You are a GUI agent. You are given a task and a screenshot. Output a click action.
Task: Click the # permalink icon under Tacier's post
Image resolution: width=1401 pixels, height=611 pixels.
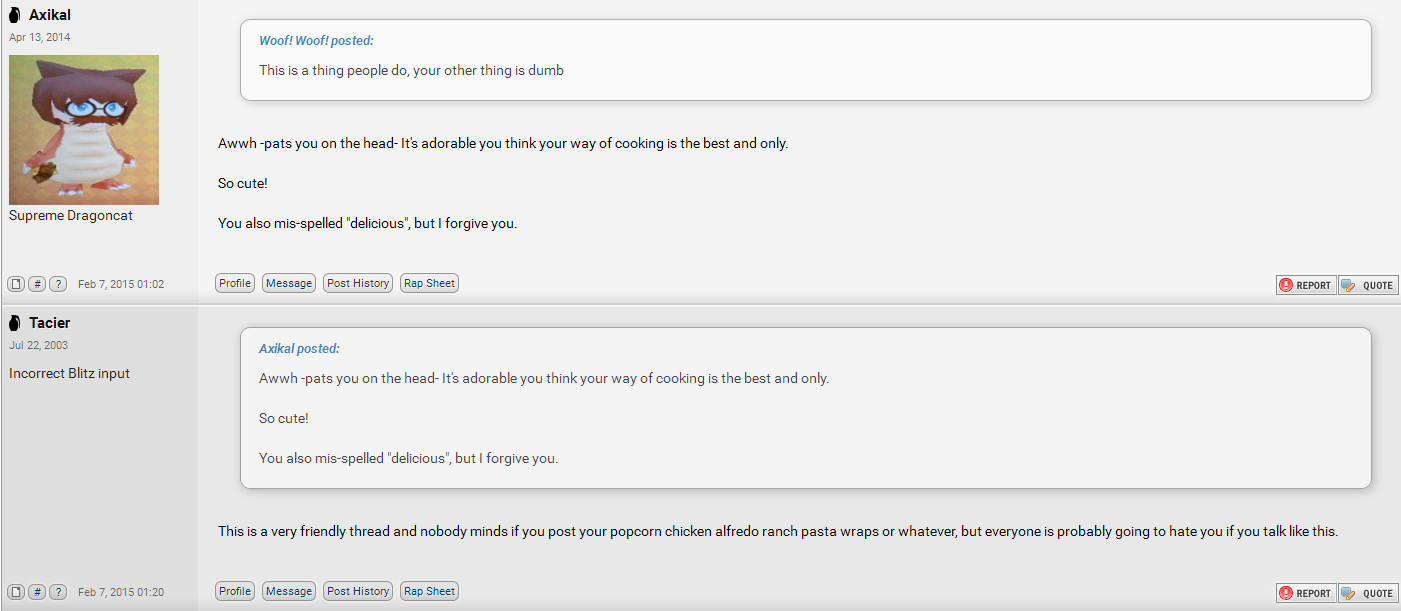37,592
